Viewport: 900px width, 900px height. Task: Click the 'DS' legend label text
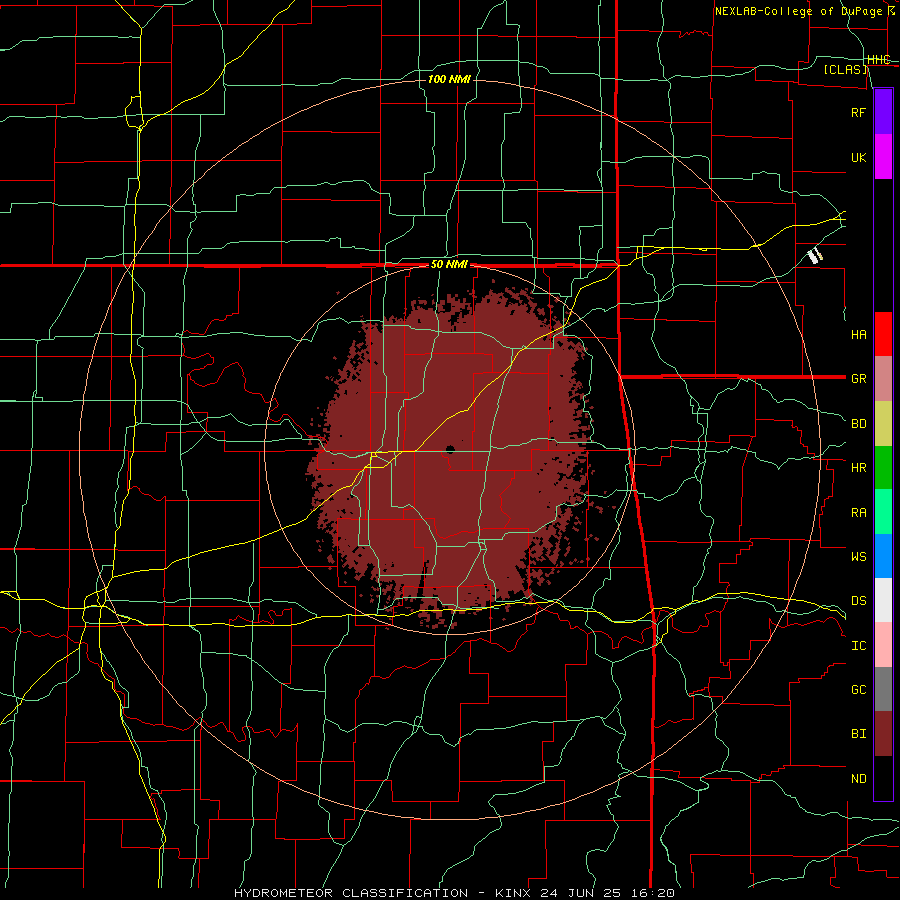tap(858, 600)
